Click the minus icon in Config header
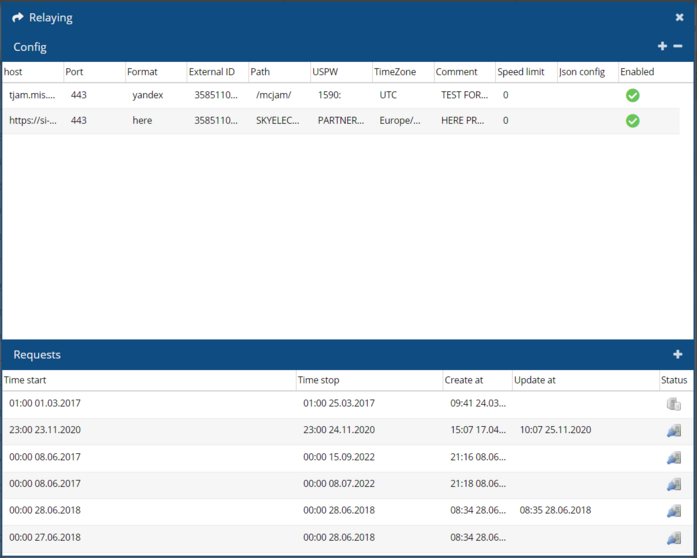697x558 pixels. (678, 47)
